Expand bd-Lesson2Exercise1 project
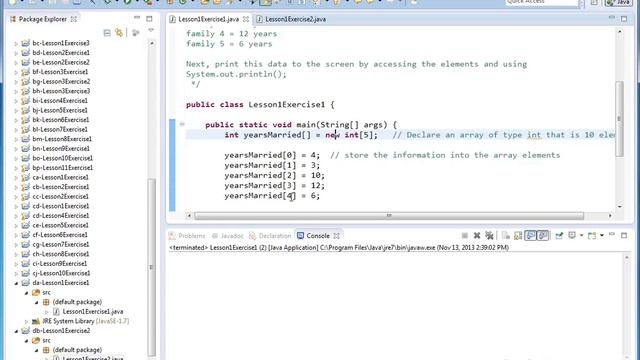This screenshot has height=360, width=640. pos(16,53)
